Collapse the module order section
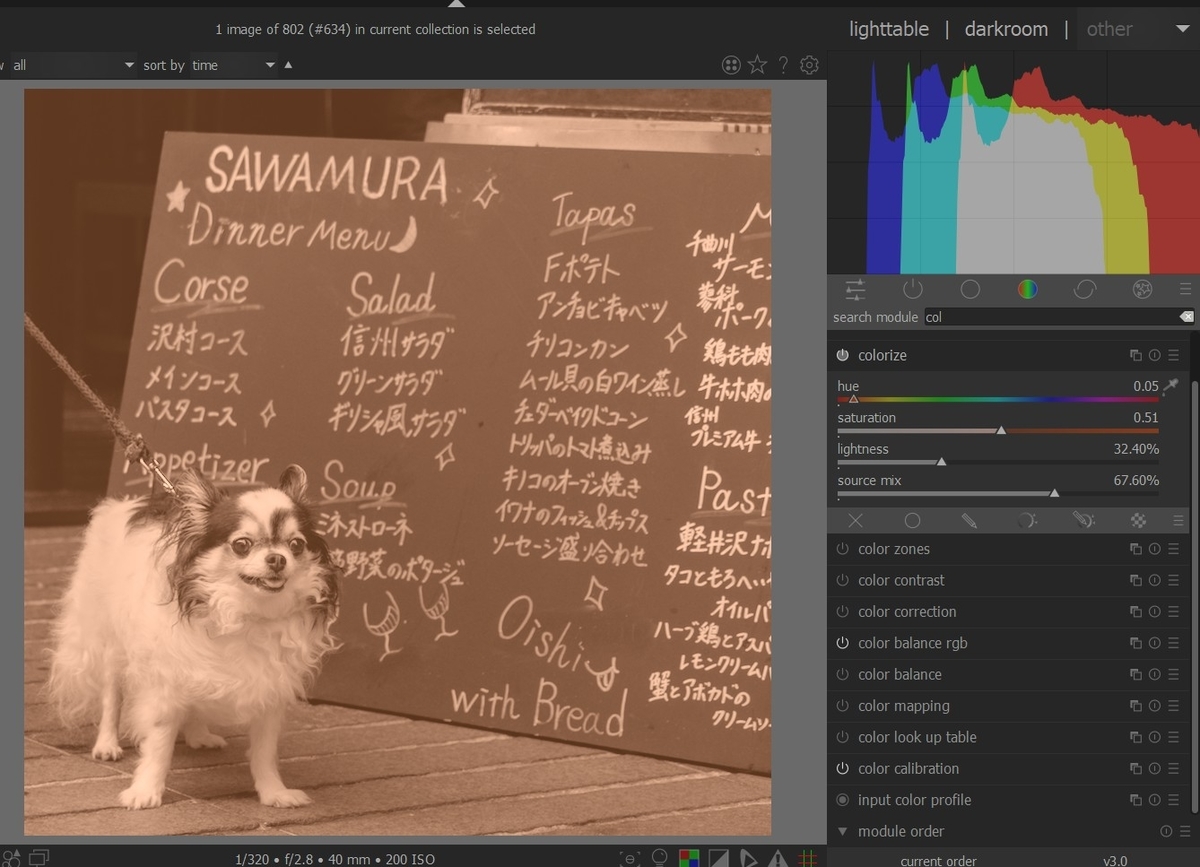The image size is (1200, 867). pyautogui.click(x=842, y=831)
